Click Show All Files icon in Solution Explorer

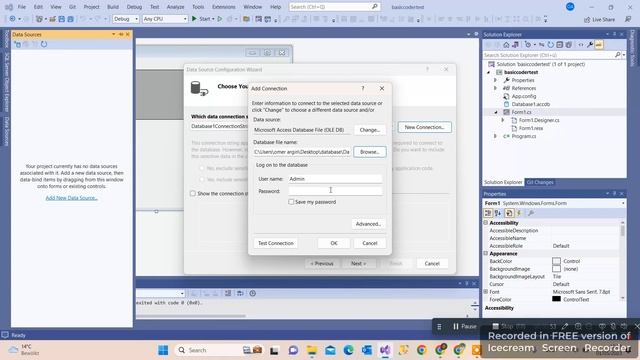tap(569, 45)
